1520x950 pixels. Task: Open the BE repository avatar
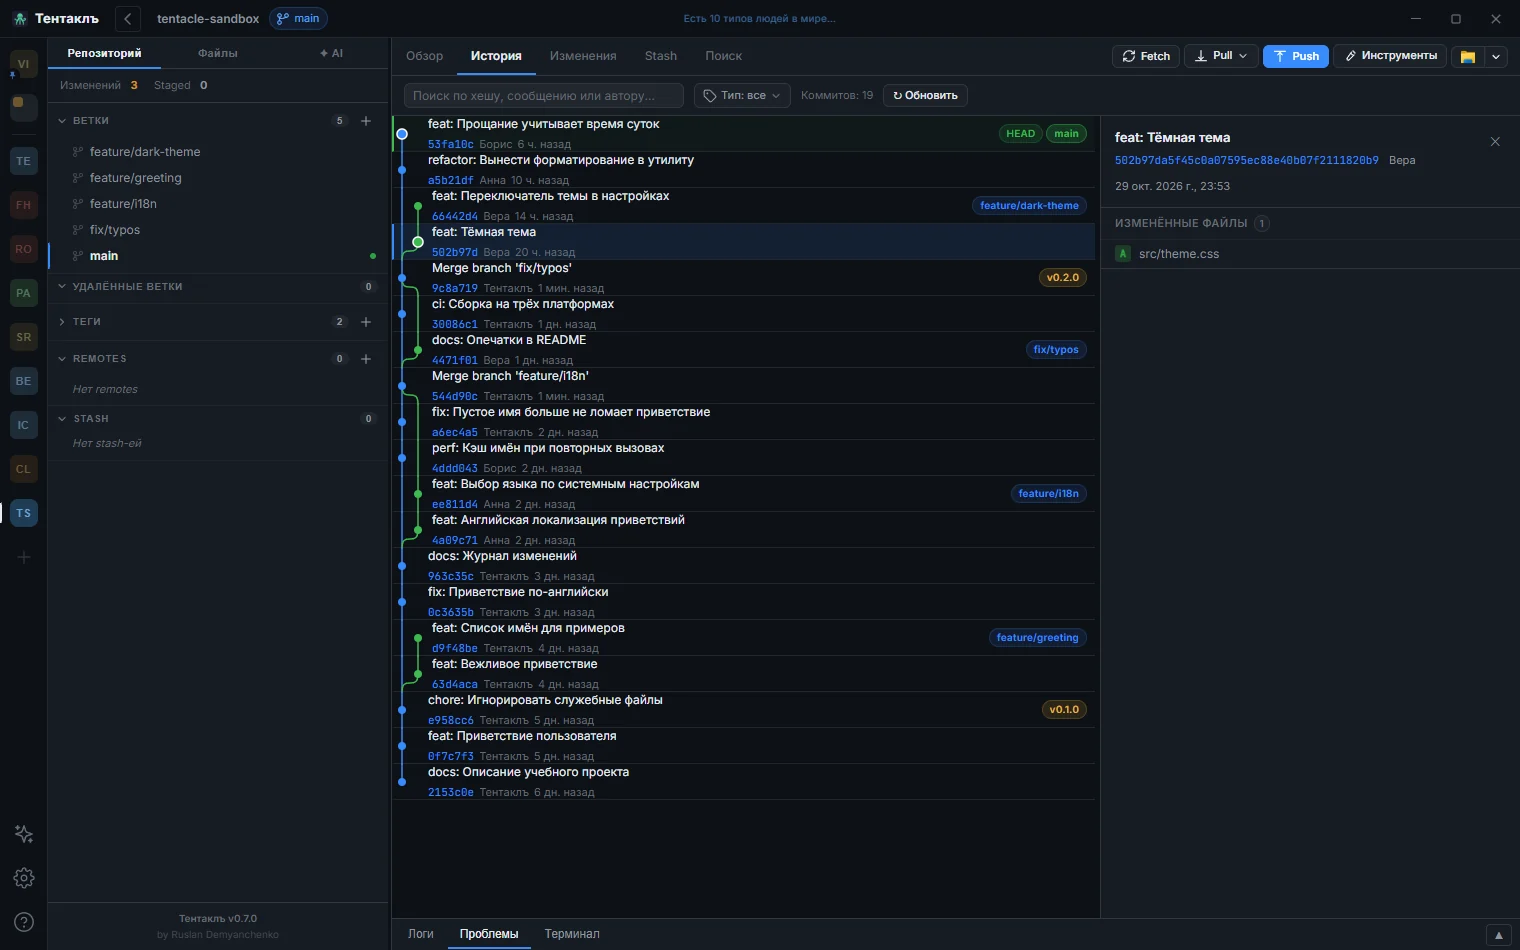[x=24, y=381]
